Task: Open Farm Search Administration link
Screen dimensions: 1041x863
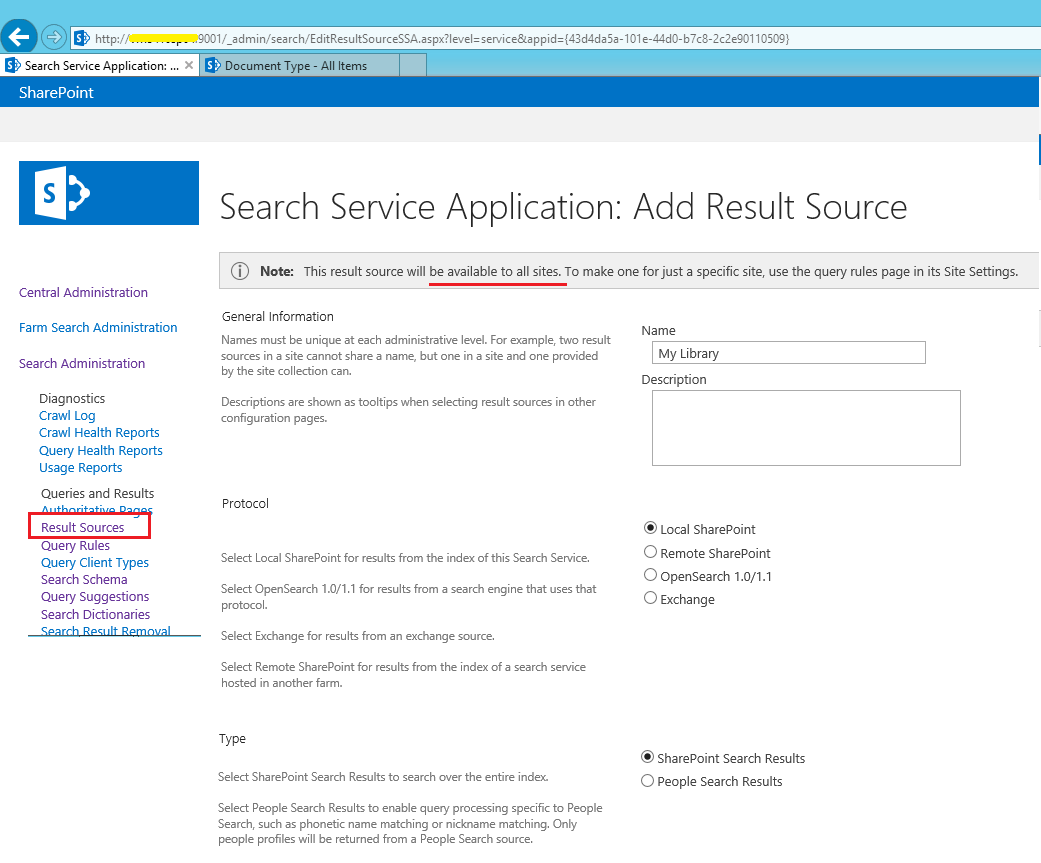Action: (98, 328)
